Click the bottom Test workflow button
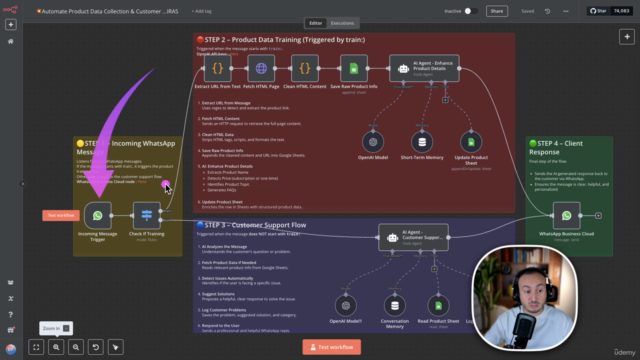Image resolution: width=640 pixels, height=360 pixels. click(331, 347)
